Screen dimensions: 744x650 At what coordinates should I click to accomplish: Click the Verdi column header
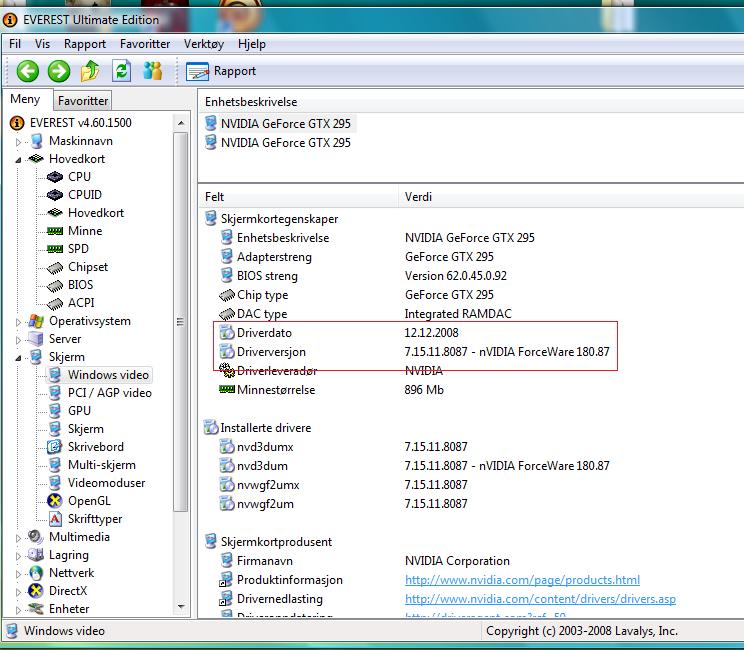click(x=571, y=197)
